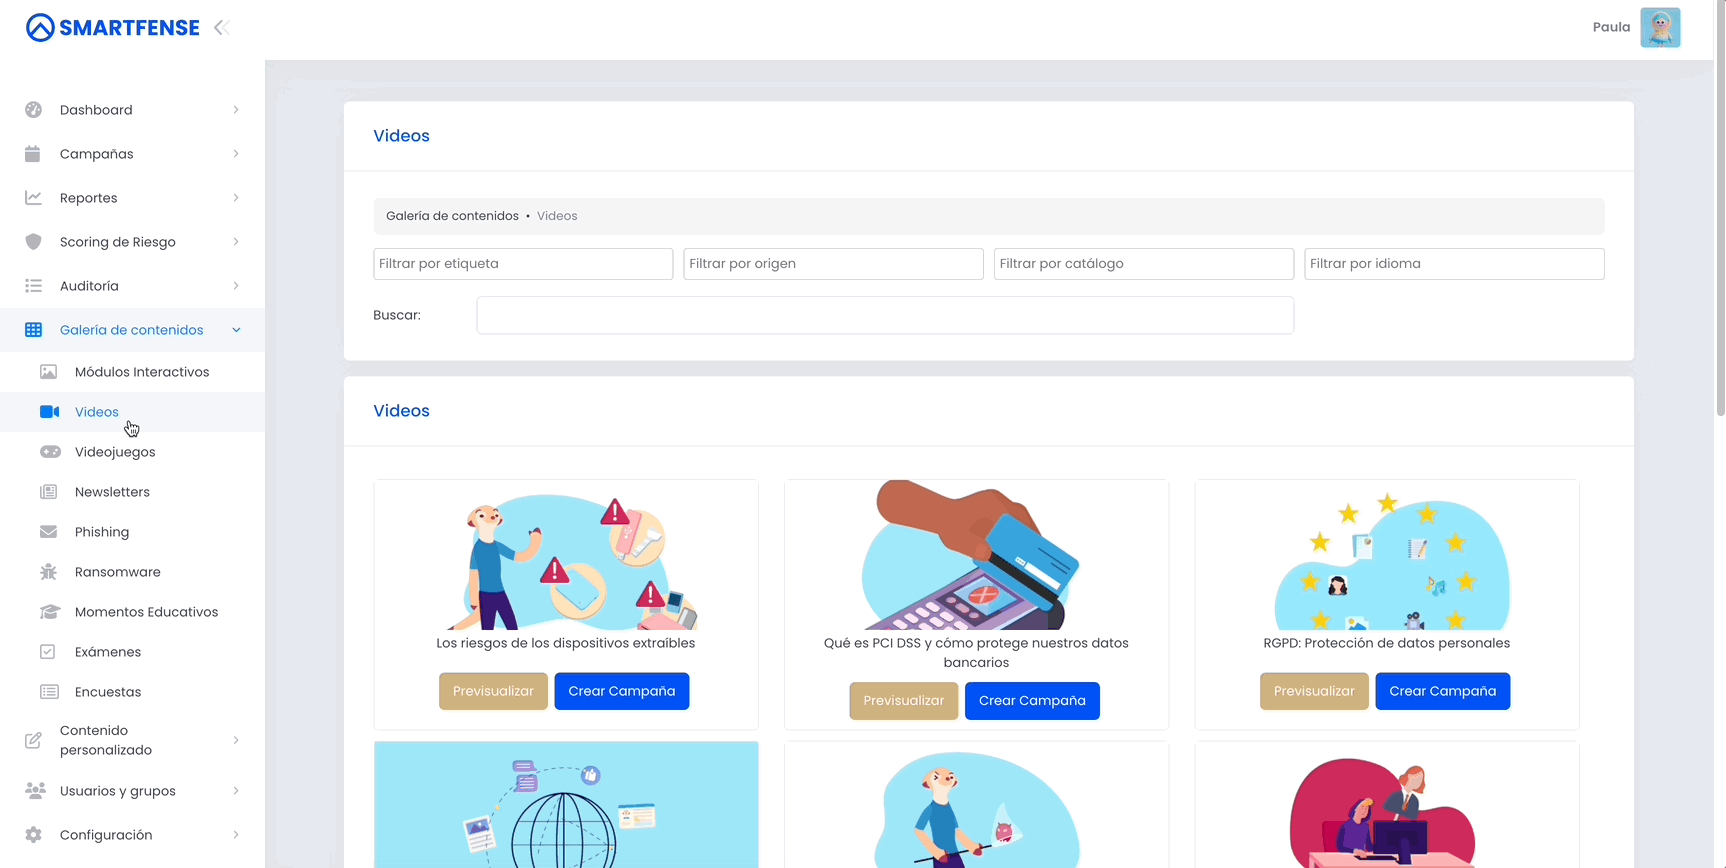The image size is (1726, 868).
Task: Click the Configuración gear icon
Action: pos(34,835)
